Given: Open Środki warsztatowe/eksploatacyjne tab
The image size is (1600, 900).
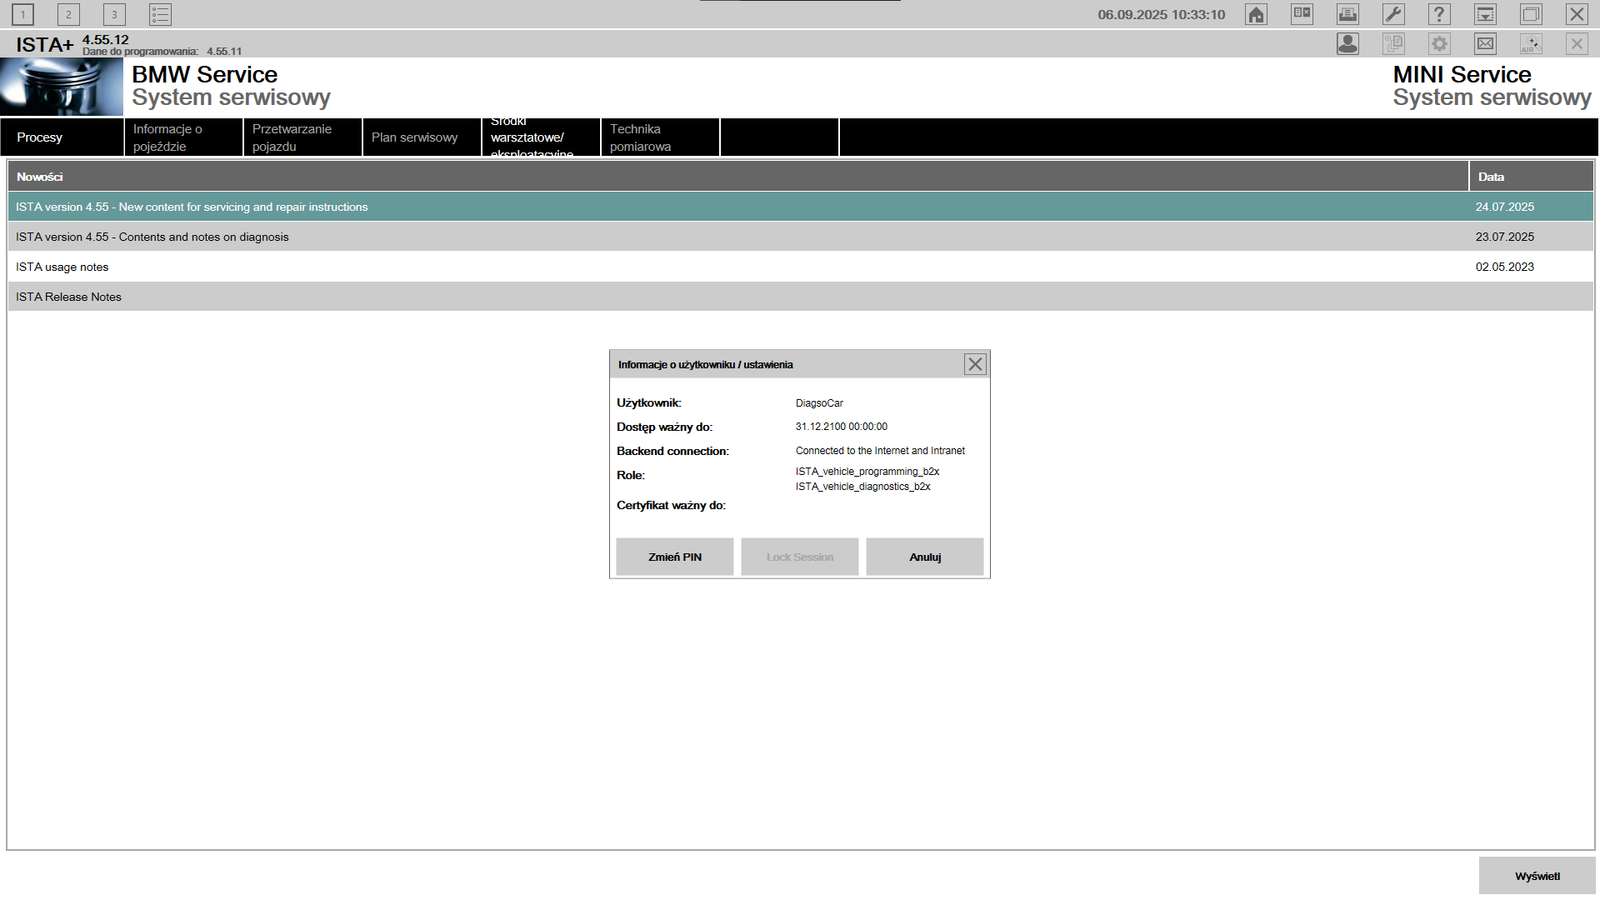Looking at the screenshot, I should click(541, 137).
